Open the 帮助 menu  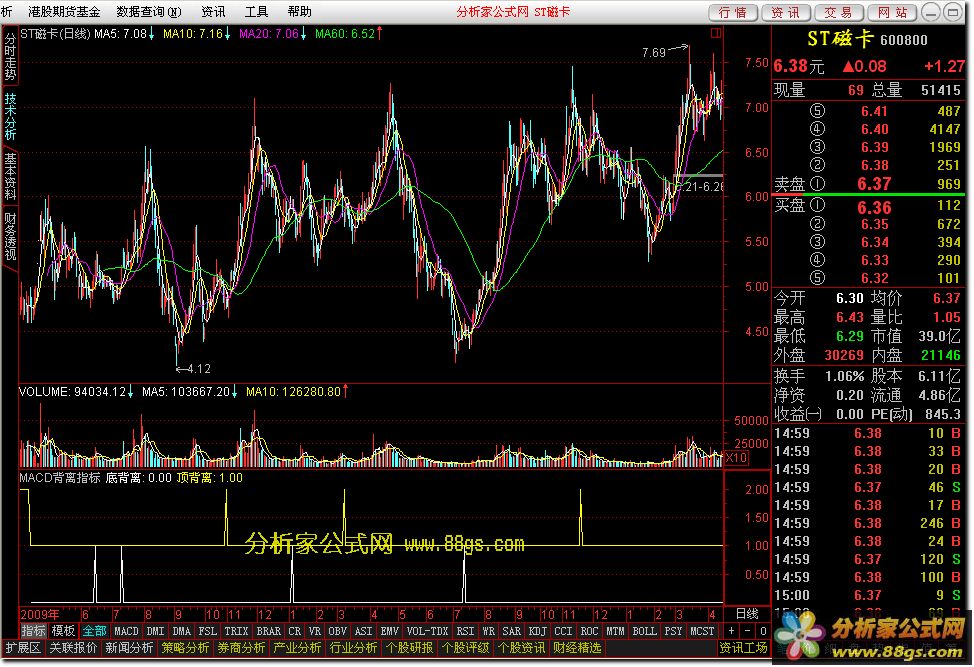(x=299, y=12)
